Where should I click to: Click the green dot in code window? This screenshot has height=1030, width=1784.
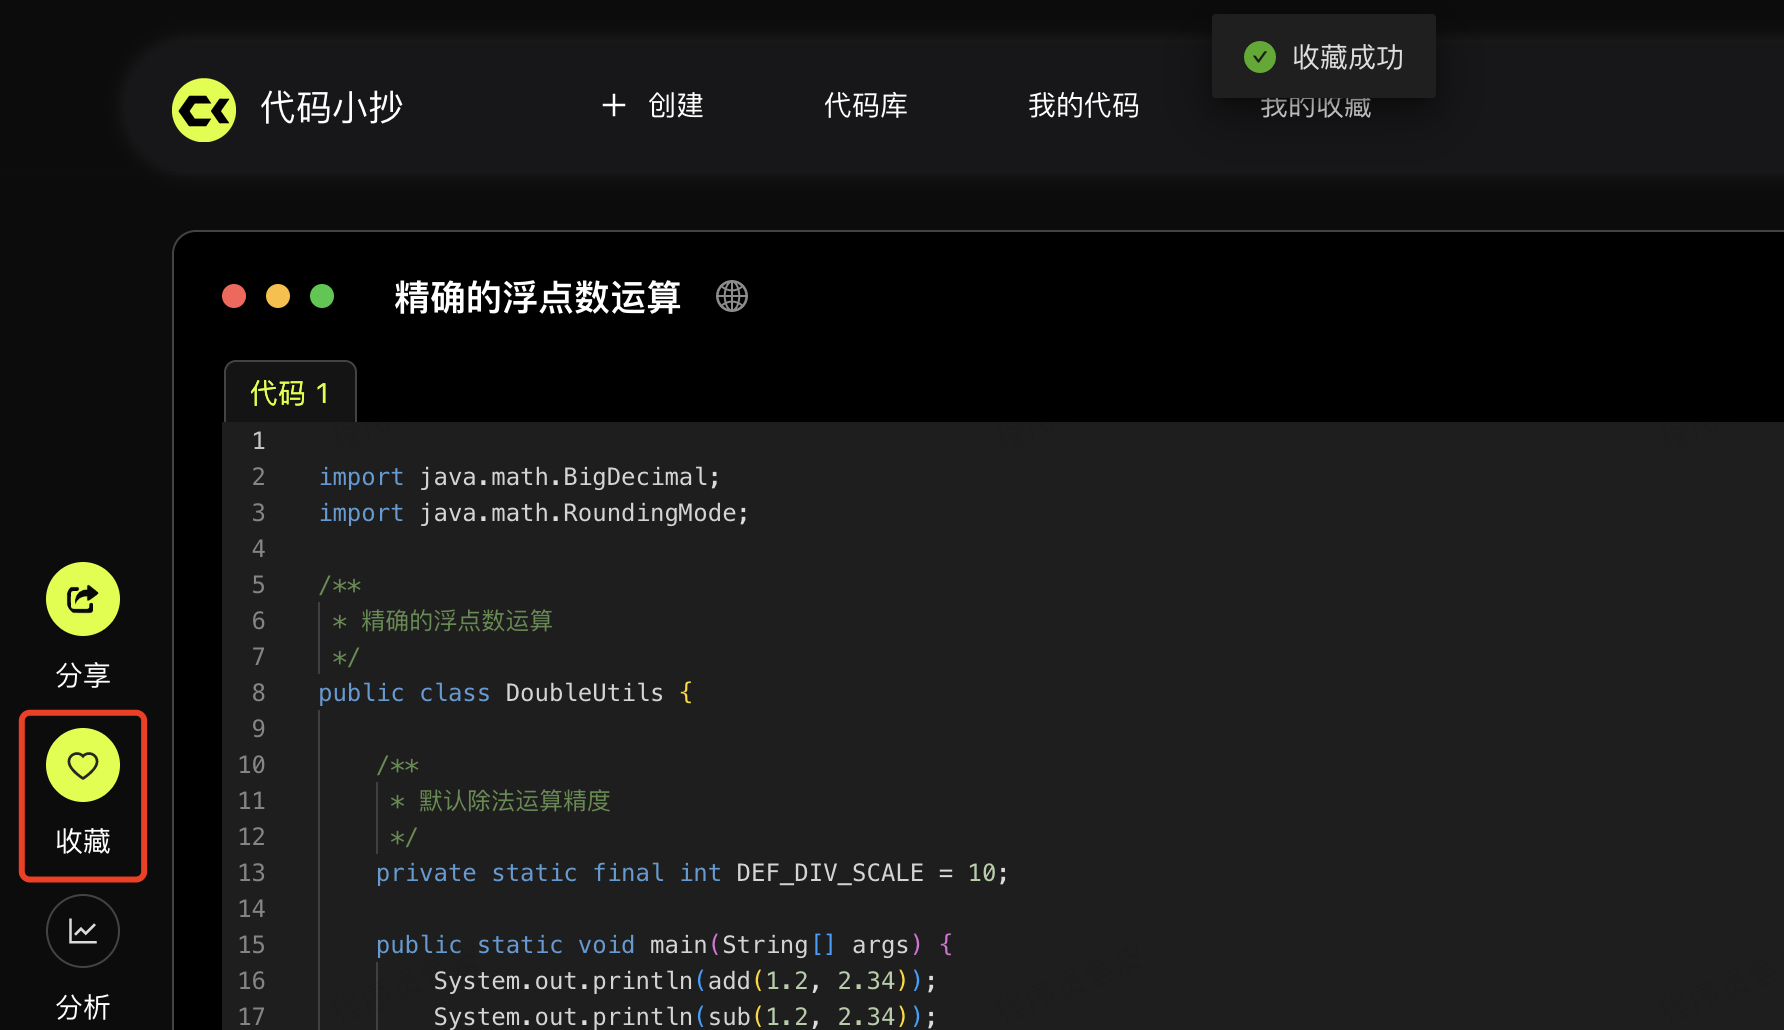coord(322,296)
